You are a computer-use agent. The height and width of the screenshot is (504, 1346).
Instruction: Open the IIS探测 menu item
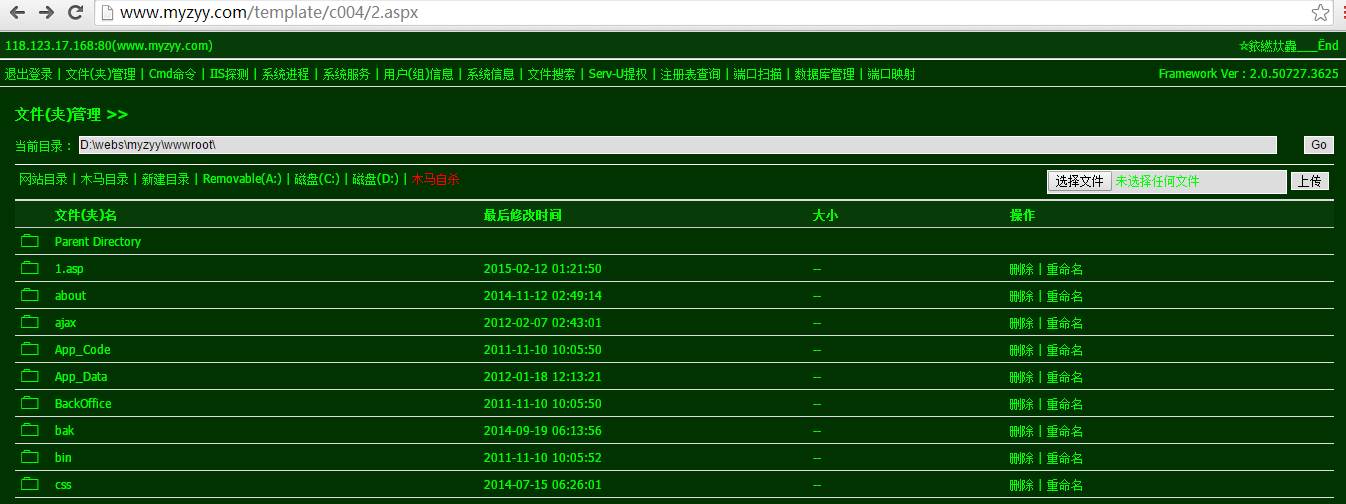click(x=229, y=74)
